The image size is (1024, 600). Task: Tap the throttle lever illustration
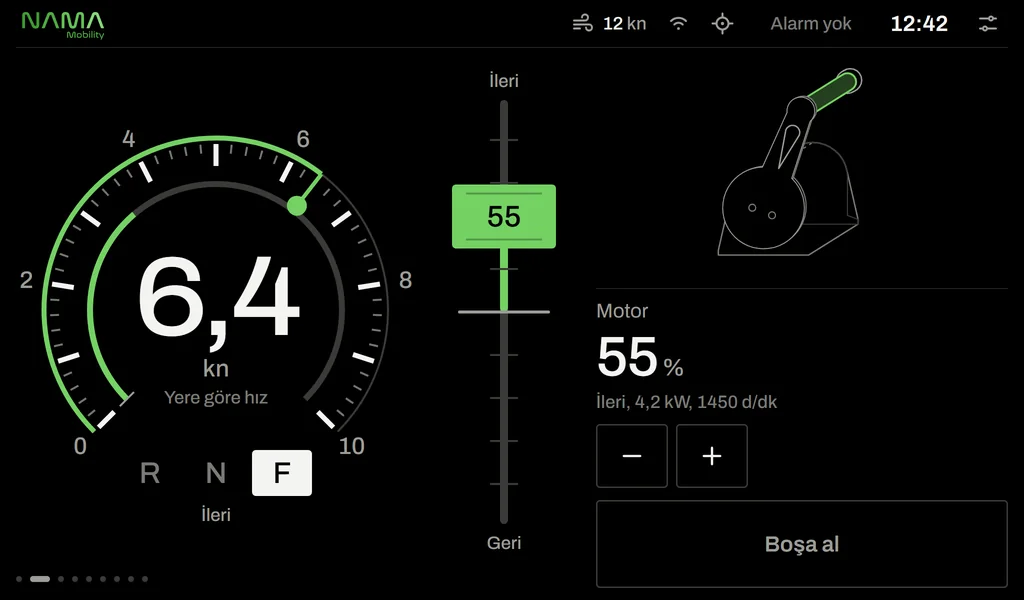pyautogui.click(x=790, y=162)
